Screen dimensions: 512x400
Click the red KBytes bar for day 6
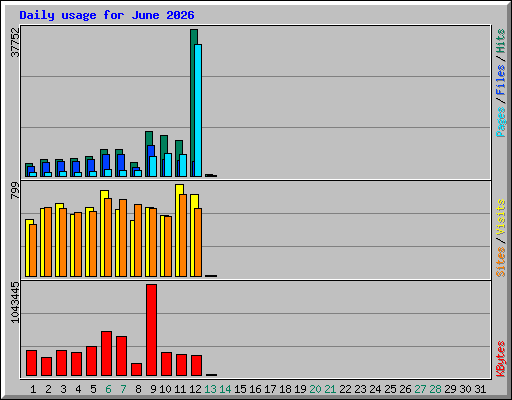click(106, 354)
